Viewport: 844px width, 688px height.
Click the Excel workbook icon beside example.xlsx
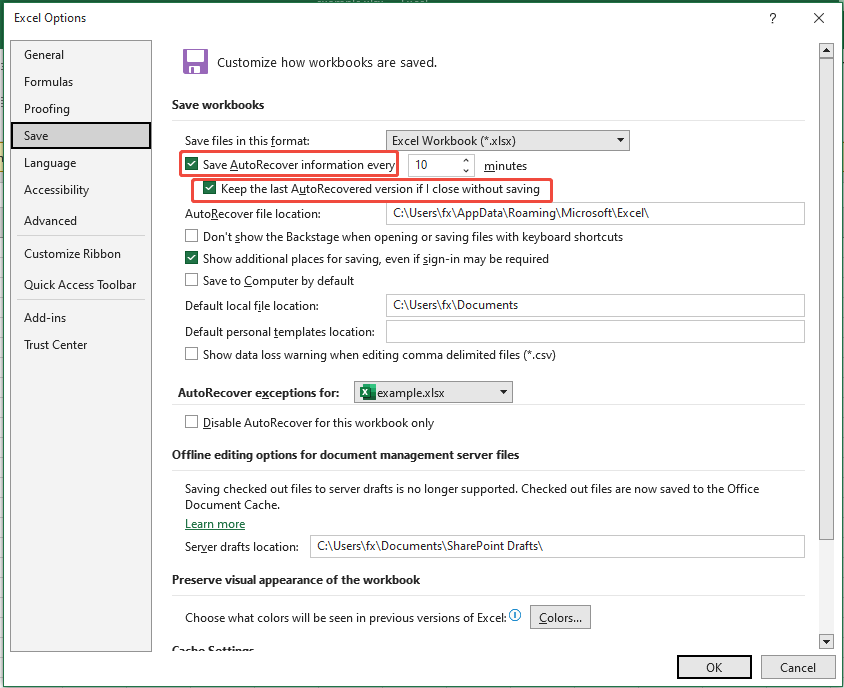point(367,392)
